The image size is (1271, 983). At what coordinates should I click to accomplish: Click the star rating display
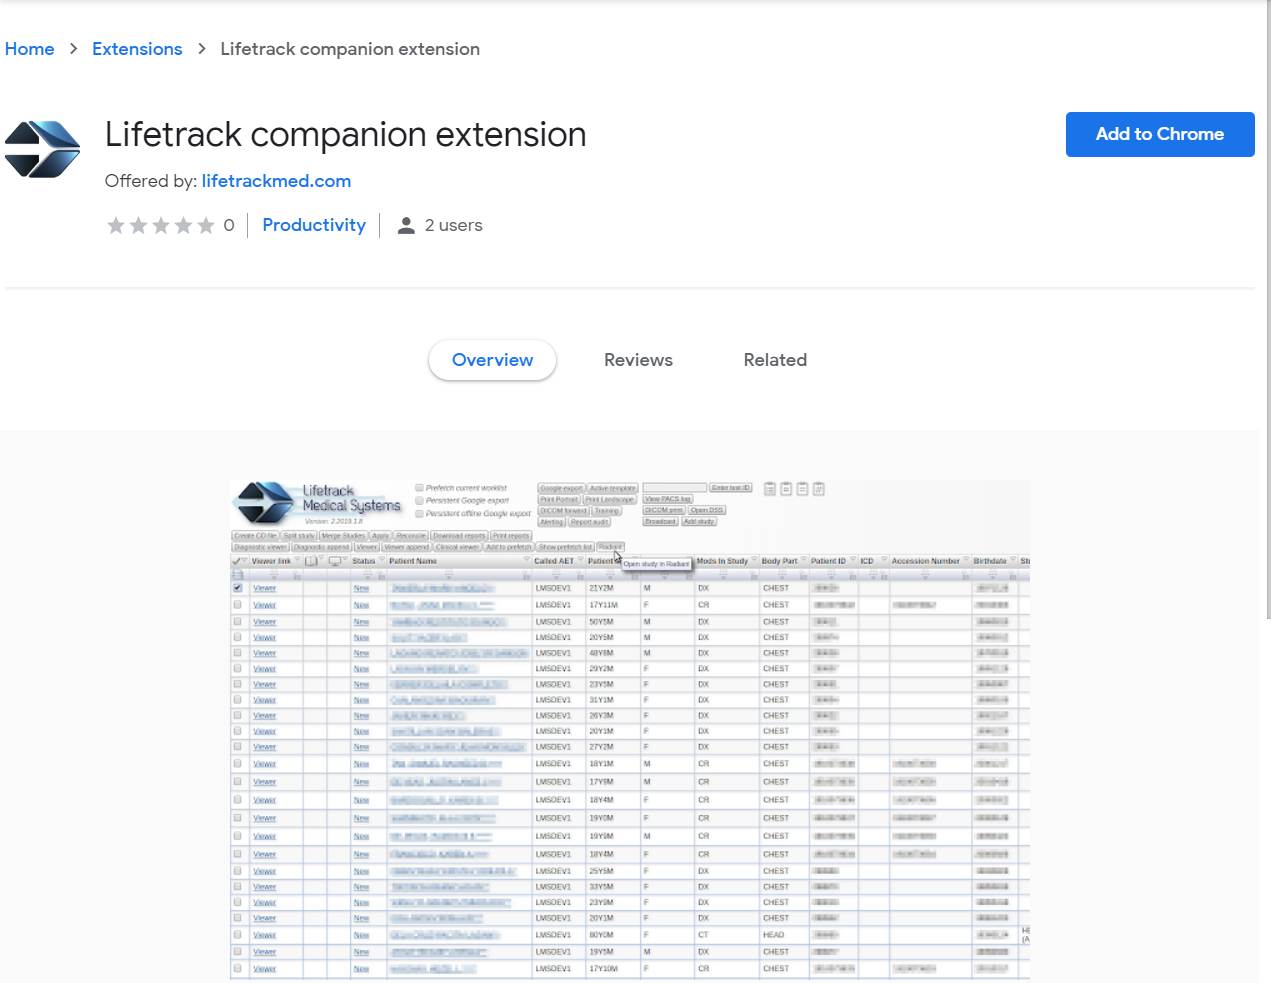click(161, 225)
